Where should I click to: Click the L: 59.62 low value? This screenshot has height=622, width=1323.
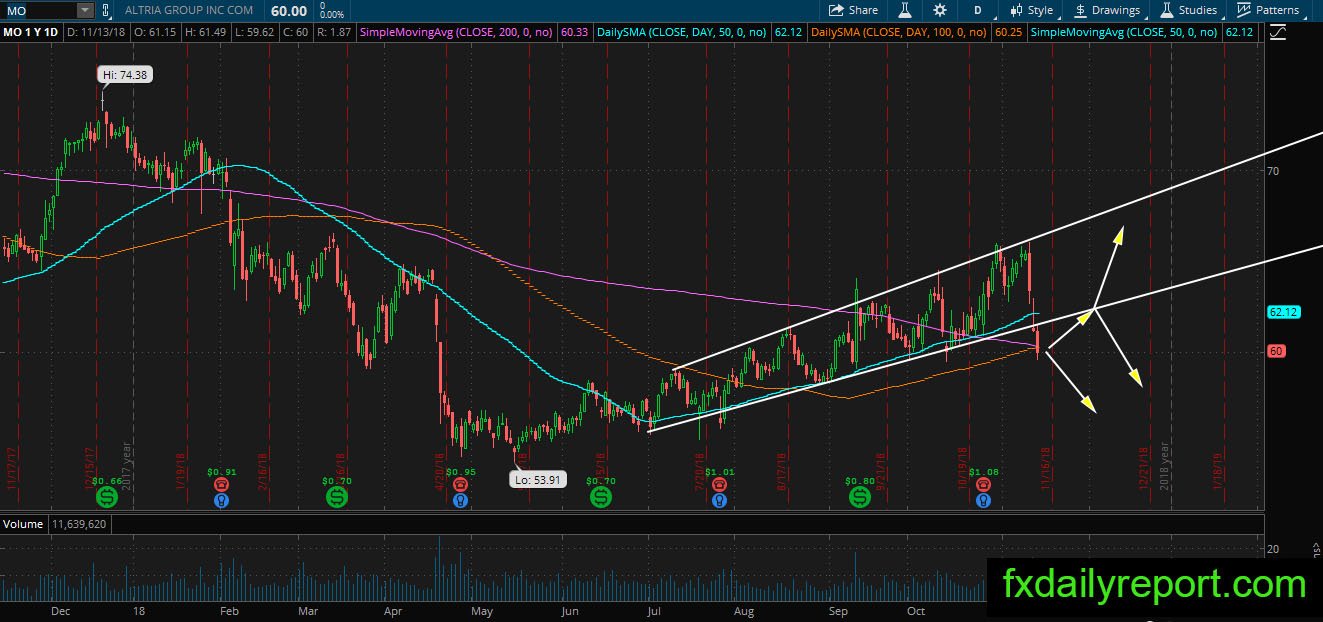coord(254,32)
